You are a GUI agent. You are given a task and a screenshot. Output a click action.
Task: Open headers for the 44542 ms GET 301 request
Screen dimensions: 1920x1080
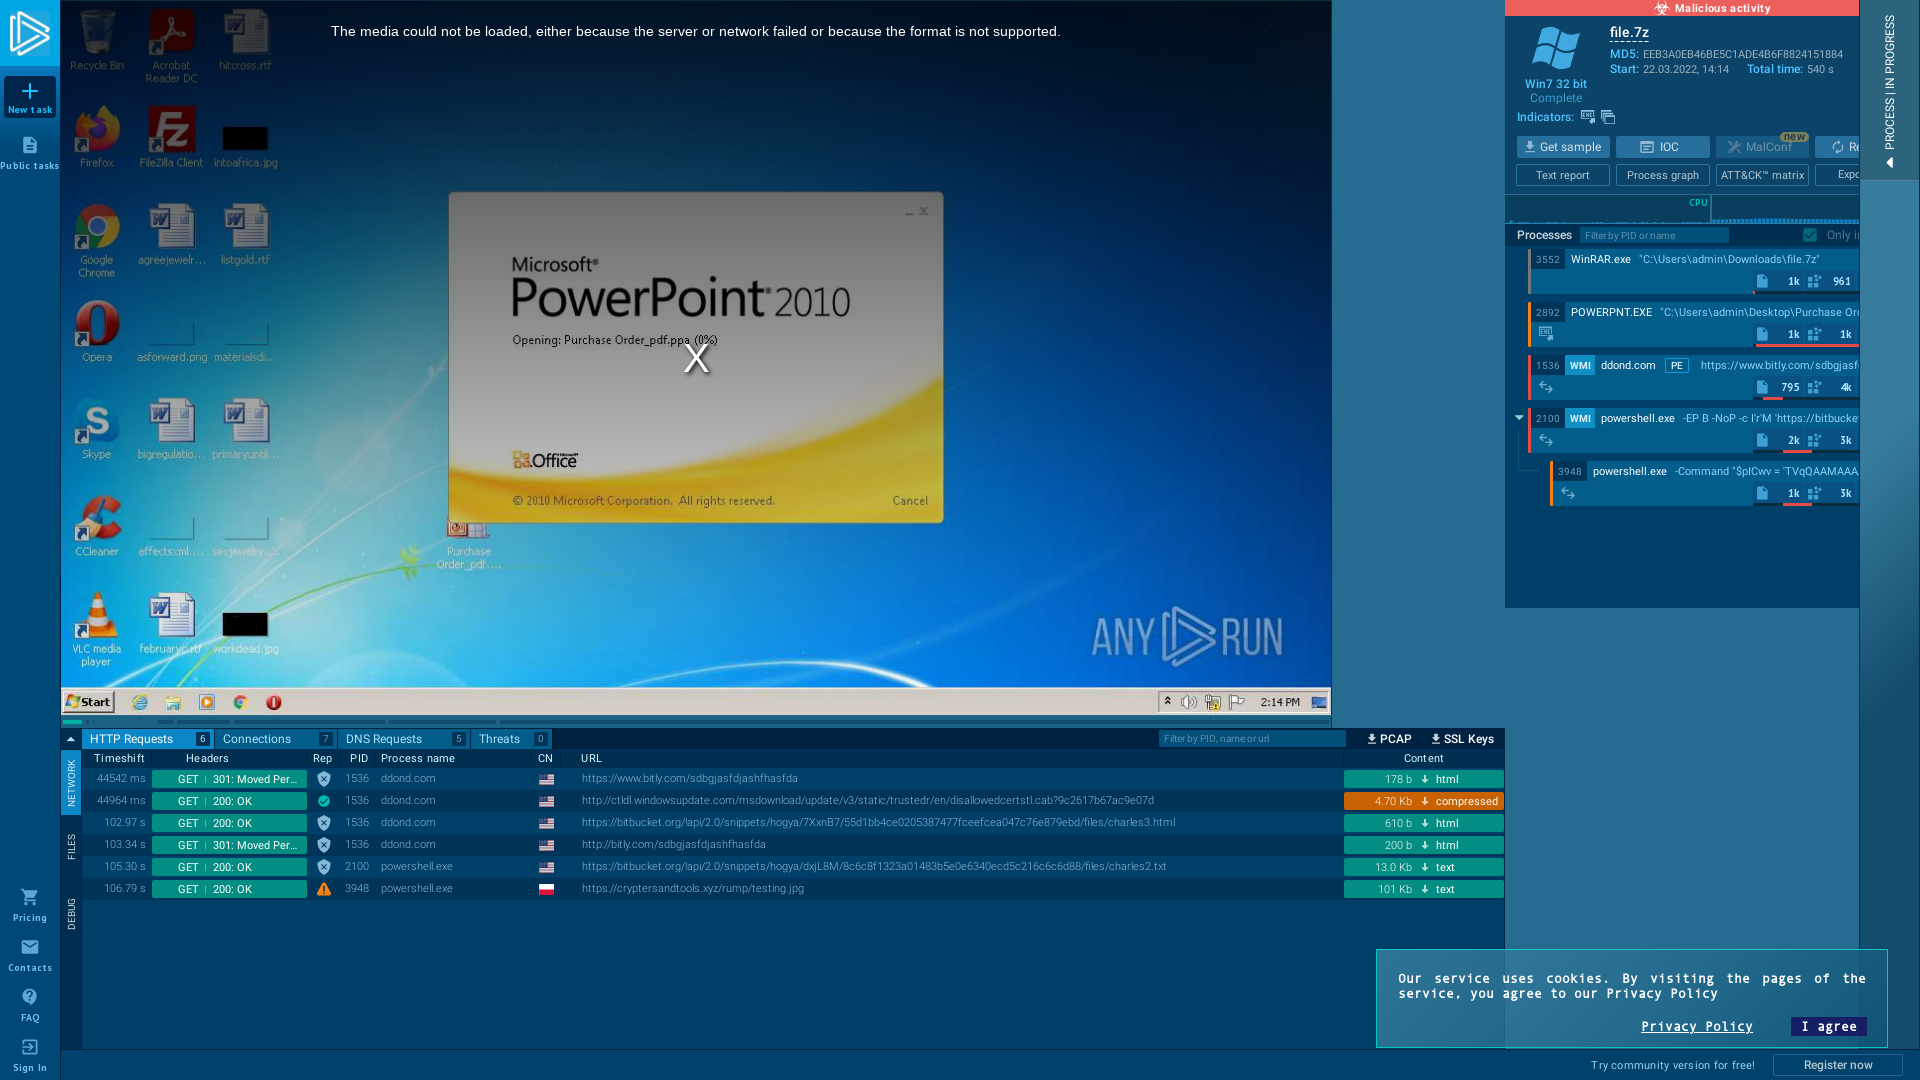coord(229,779)
